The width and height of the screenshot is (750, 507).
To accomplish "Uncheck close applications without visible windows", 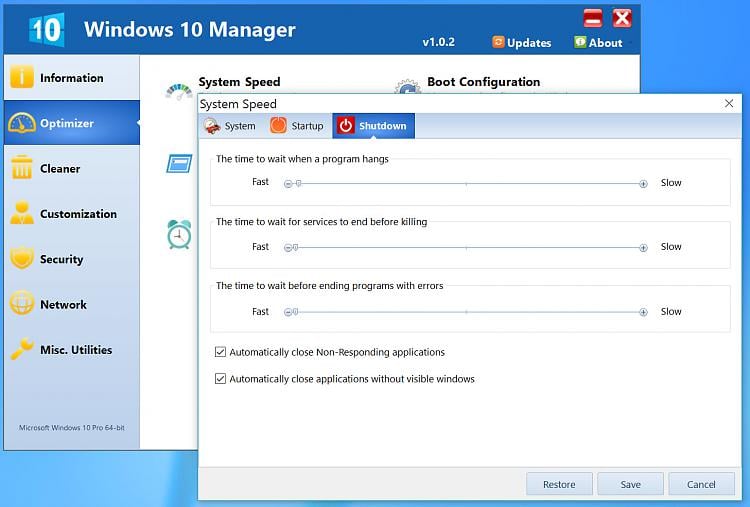I will (220, 379).
